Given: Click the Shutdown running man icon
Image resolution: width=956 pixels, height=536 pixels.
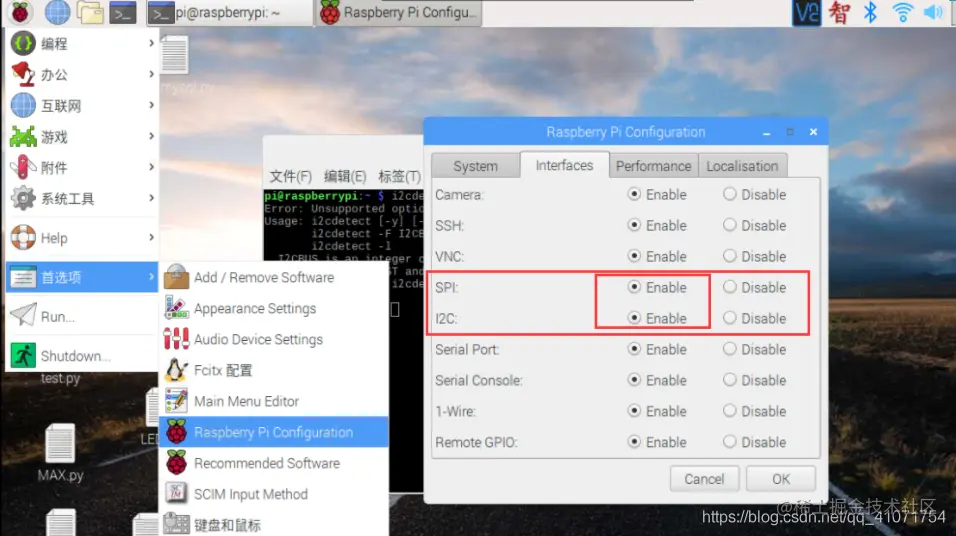Looking at the screenshot, I should (23, 356).
